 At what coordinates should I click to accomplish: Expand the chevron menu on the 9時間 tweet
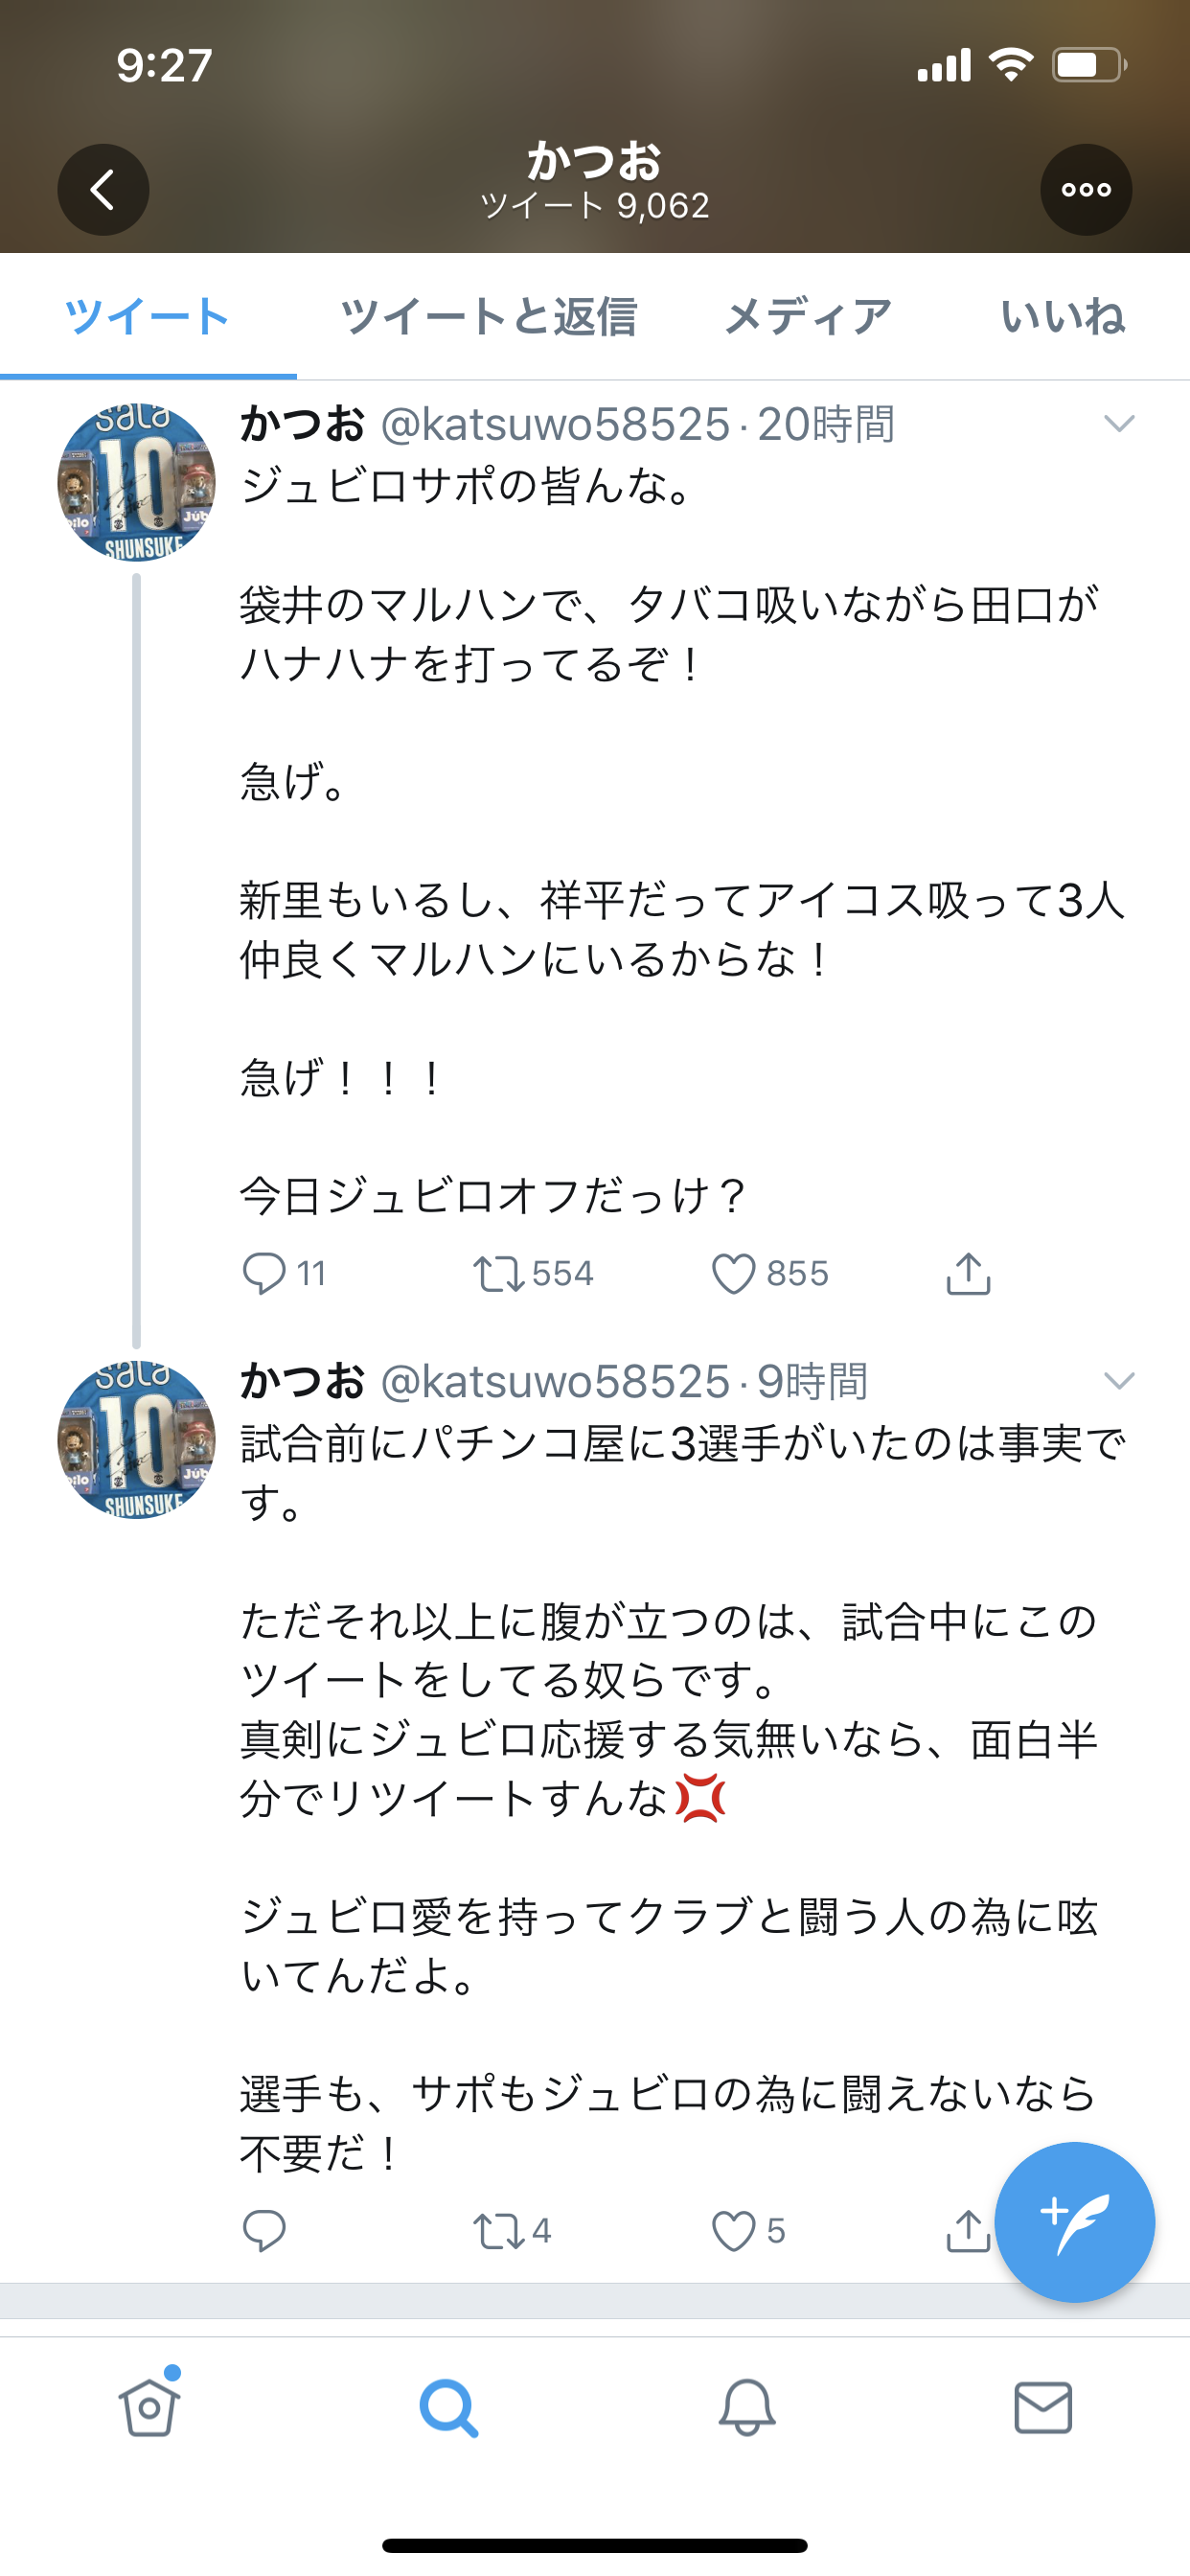point(1119,1381)
